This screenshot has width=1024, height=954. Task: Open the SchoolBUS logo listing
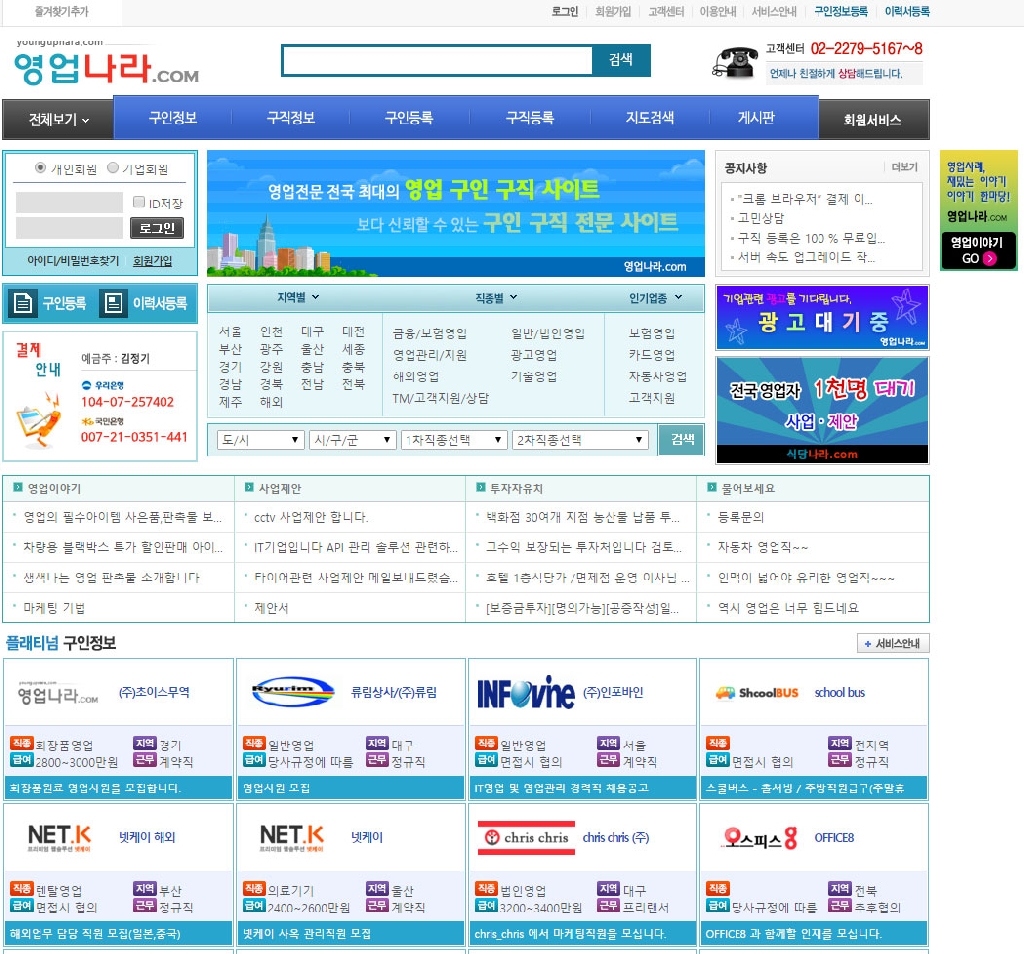click(x=756, y=693)
